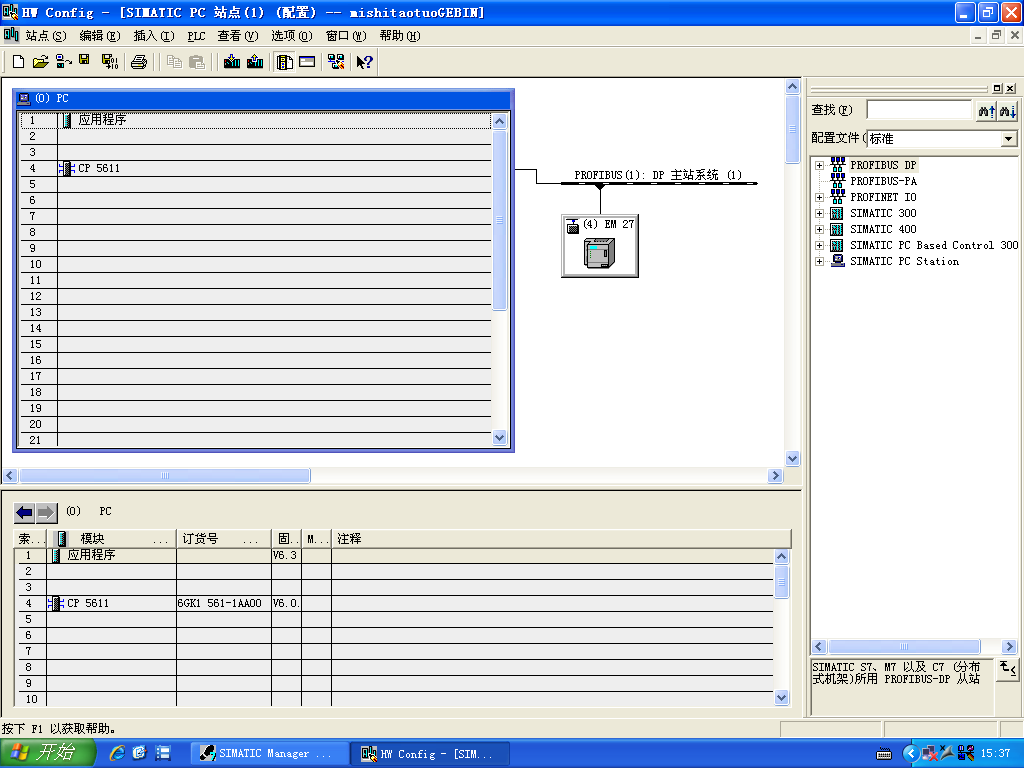1024x768 pixels.
Task: Click the Save and Compile icon
Action: coord(110,62)
